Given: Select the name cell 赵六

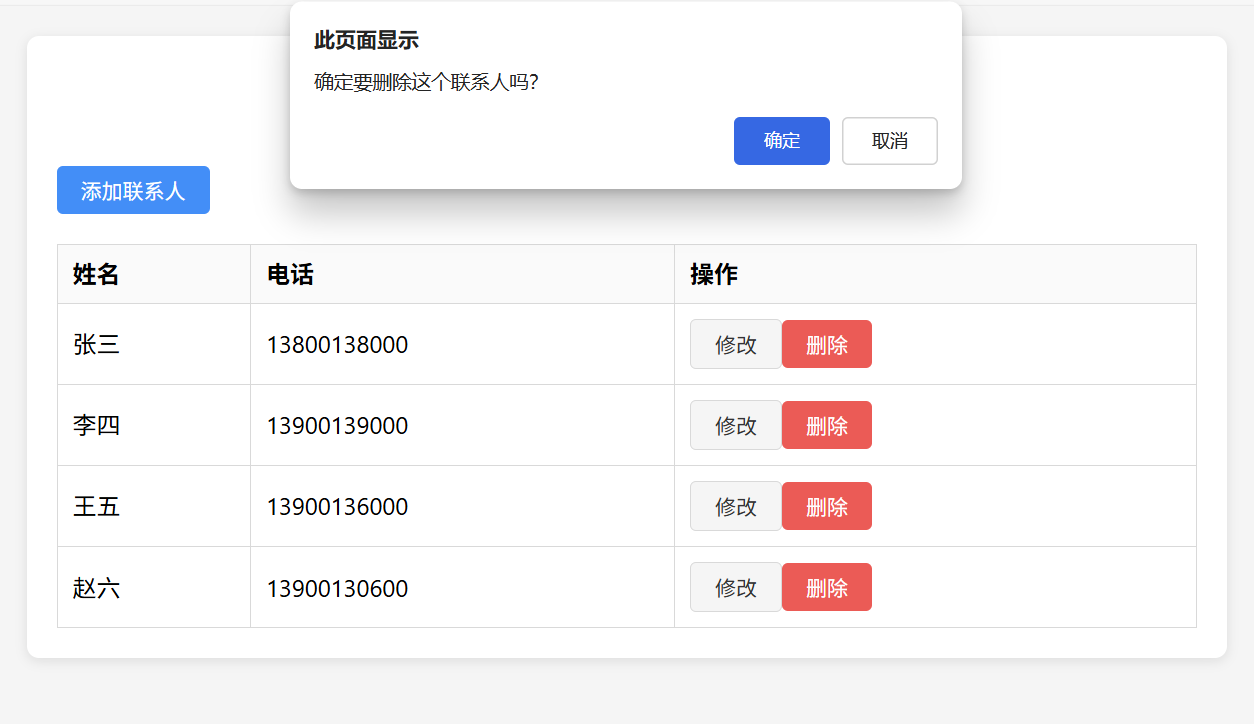Looking at the screenshot, I should [x=154, y=587].
